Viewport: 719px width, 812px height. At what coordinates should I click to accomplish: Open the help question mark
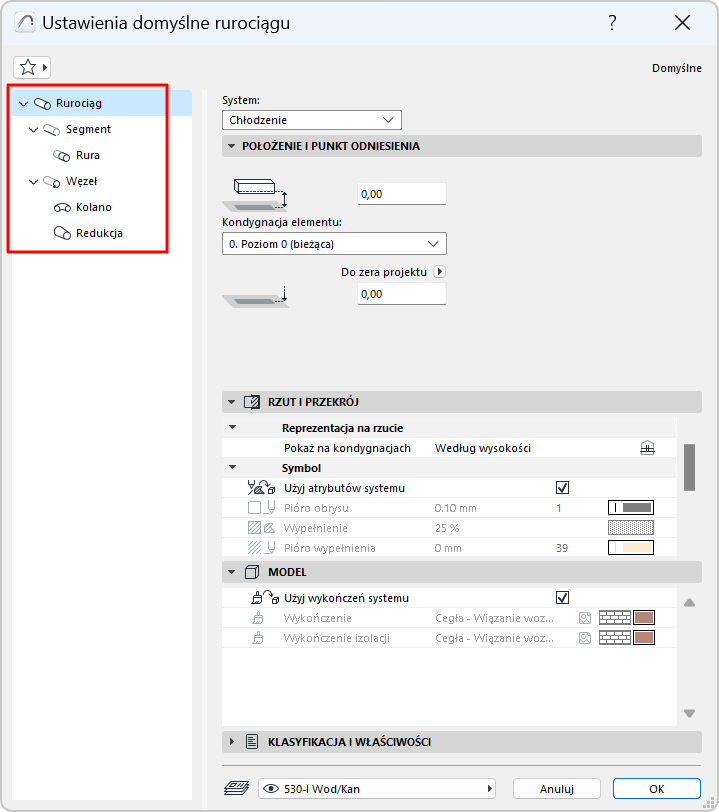(x=612, y=23)
